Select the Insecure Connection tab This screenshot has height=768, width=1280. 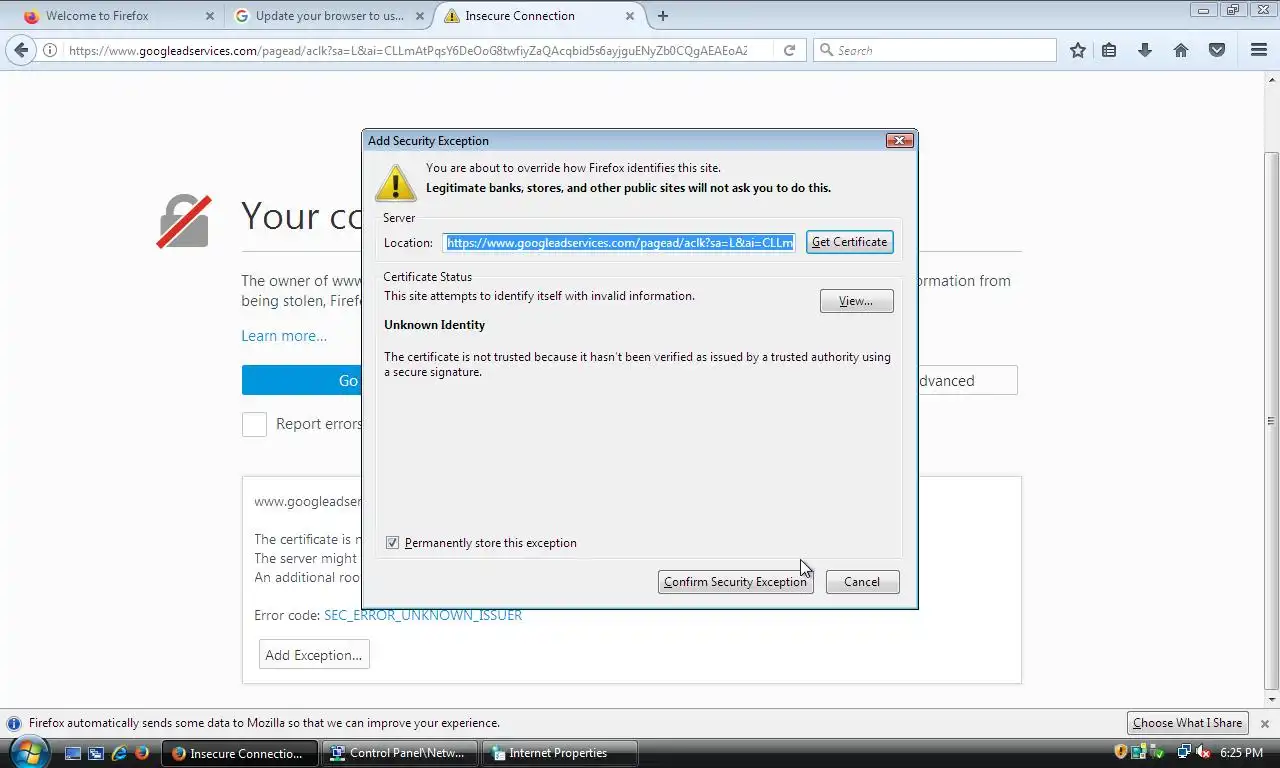point(538,16)
